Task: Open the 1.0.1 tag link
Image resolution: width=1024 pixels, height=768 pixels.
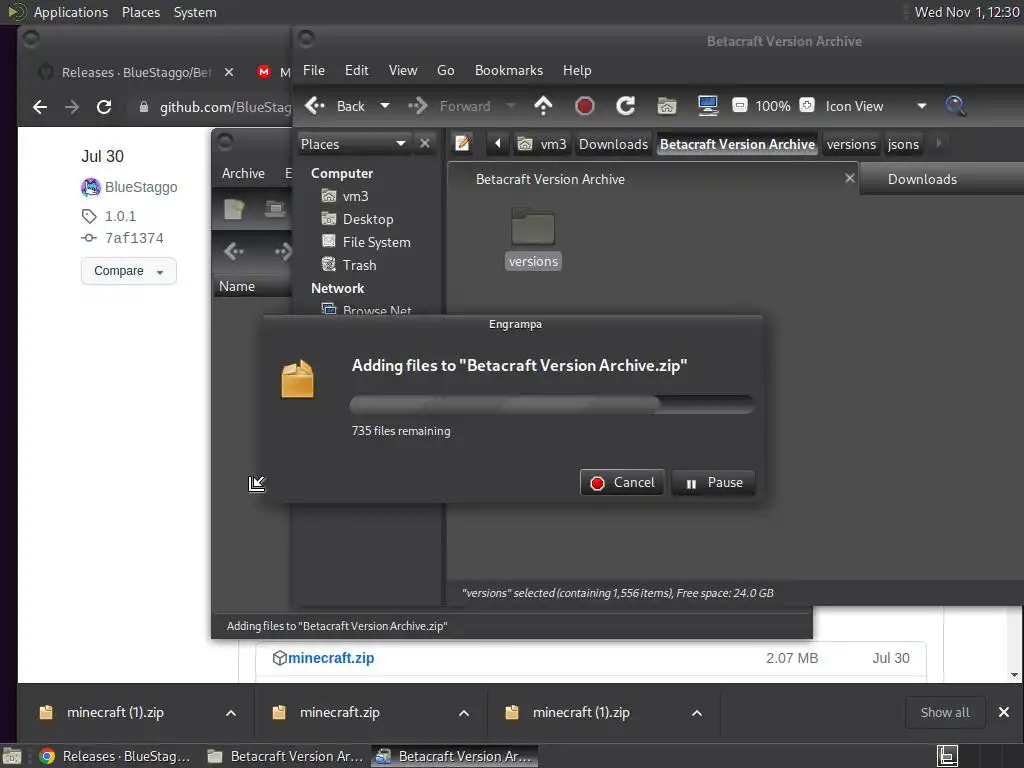Action: click(120, 216)
